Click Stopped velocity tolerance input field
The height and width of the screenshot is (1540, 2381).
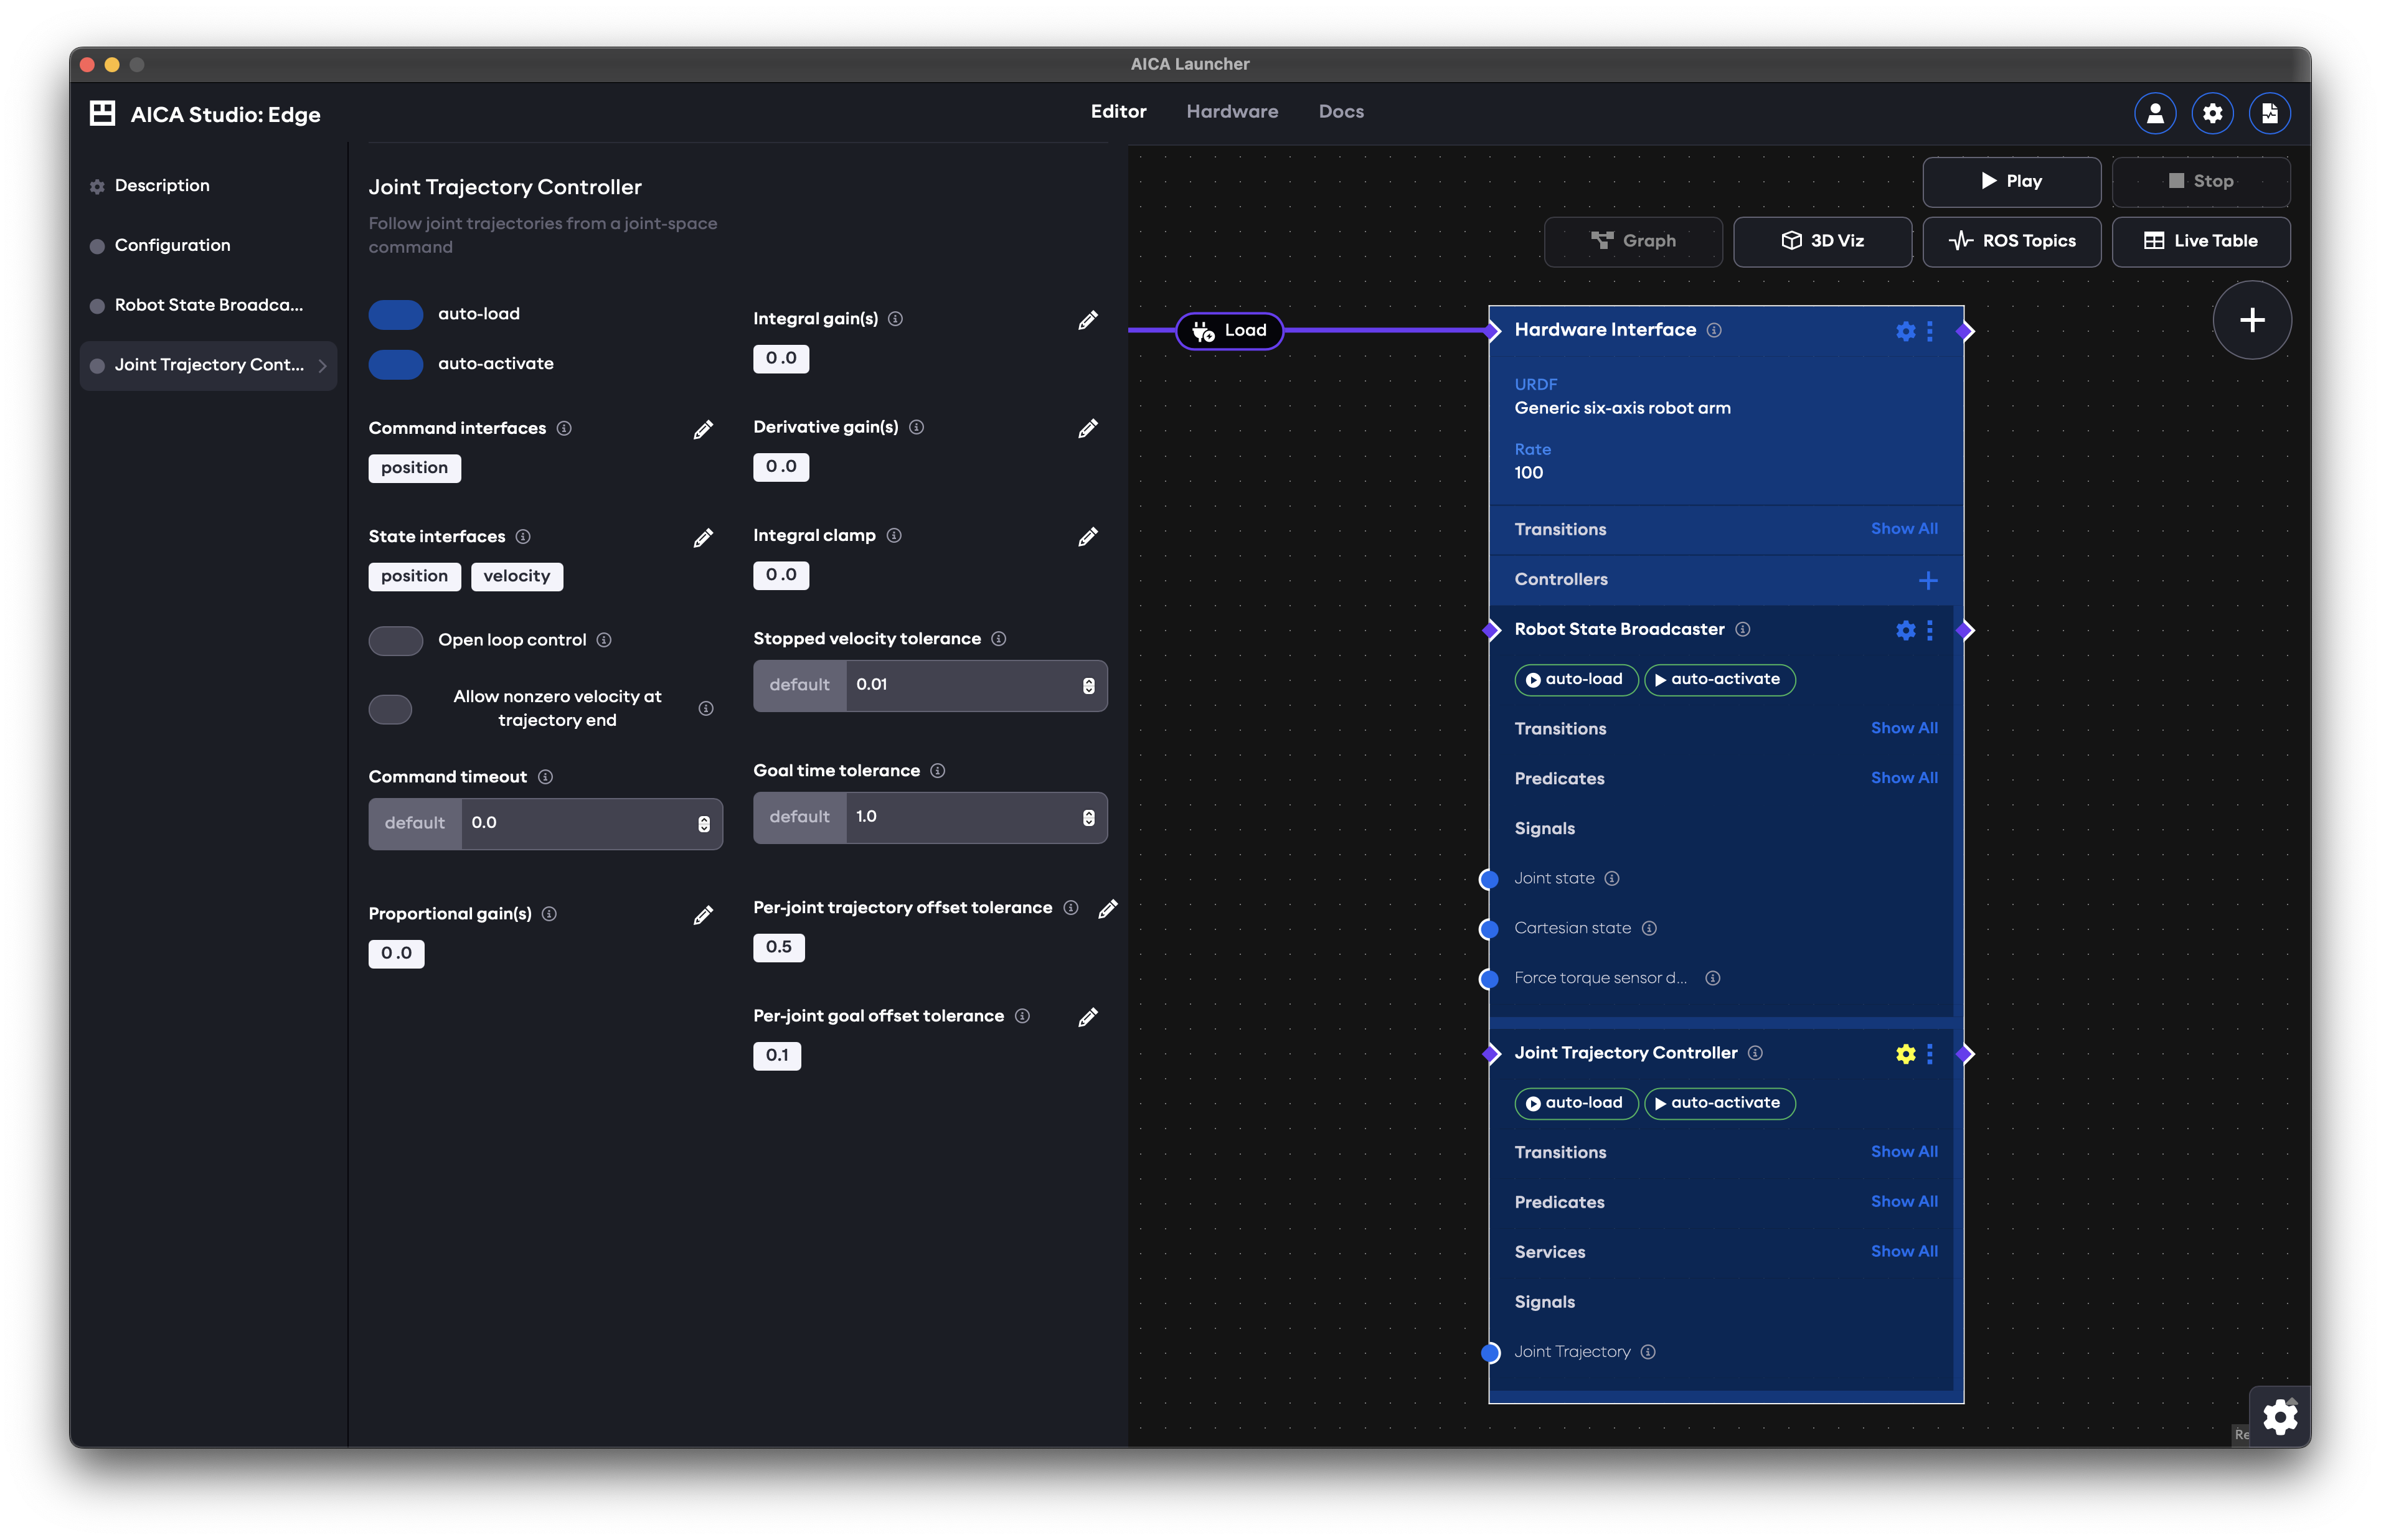929,685
